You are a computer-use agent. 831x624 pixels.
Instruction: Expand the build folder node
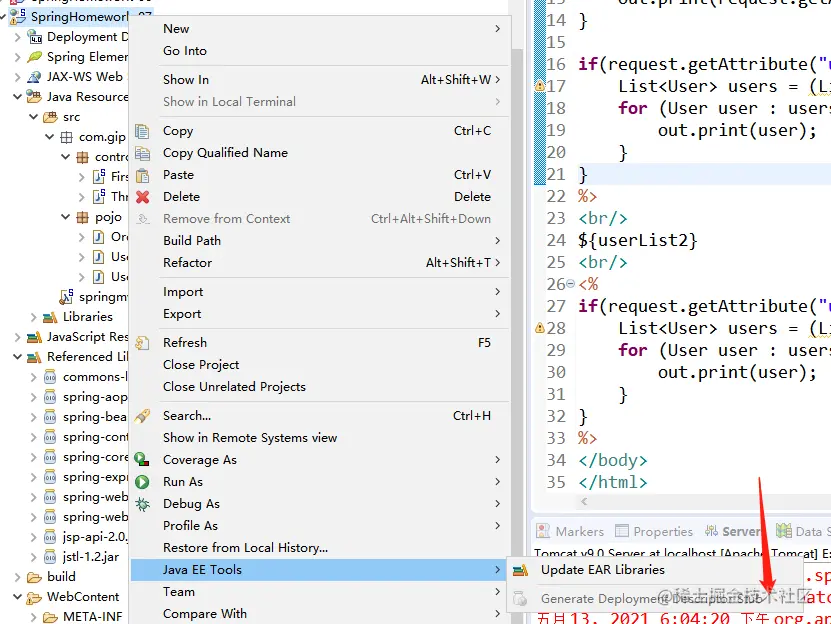point(17,577)
